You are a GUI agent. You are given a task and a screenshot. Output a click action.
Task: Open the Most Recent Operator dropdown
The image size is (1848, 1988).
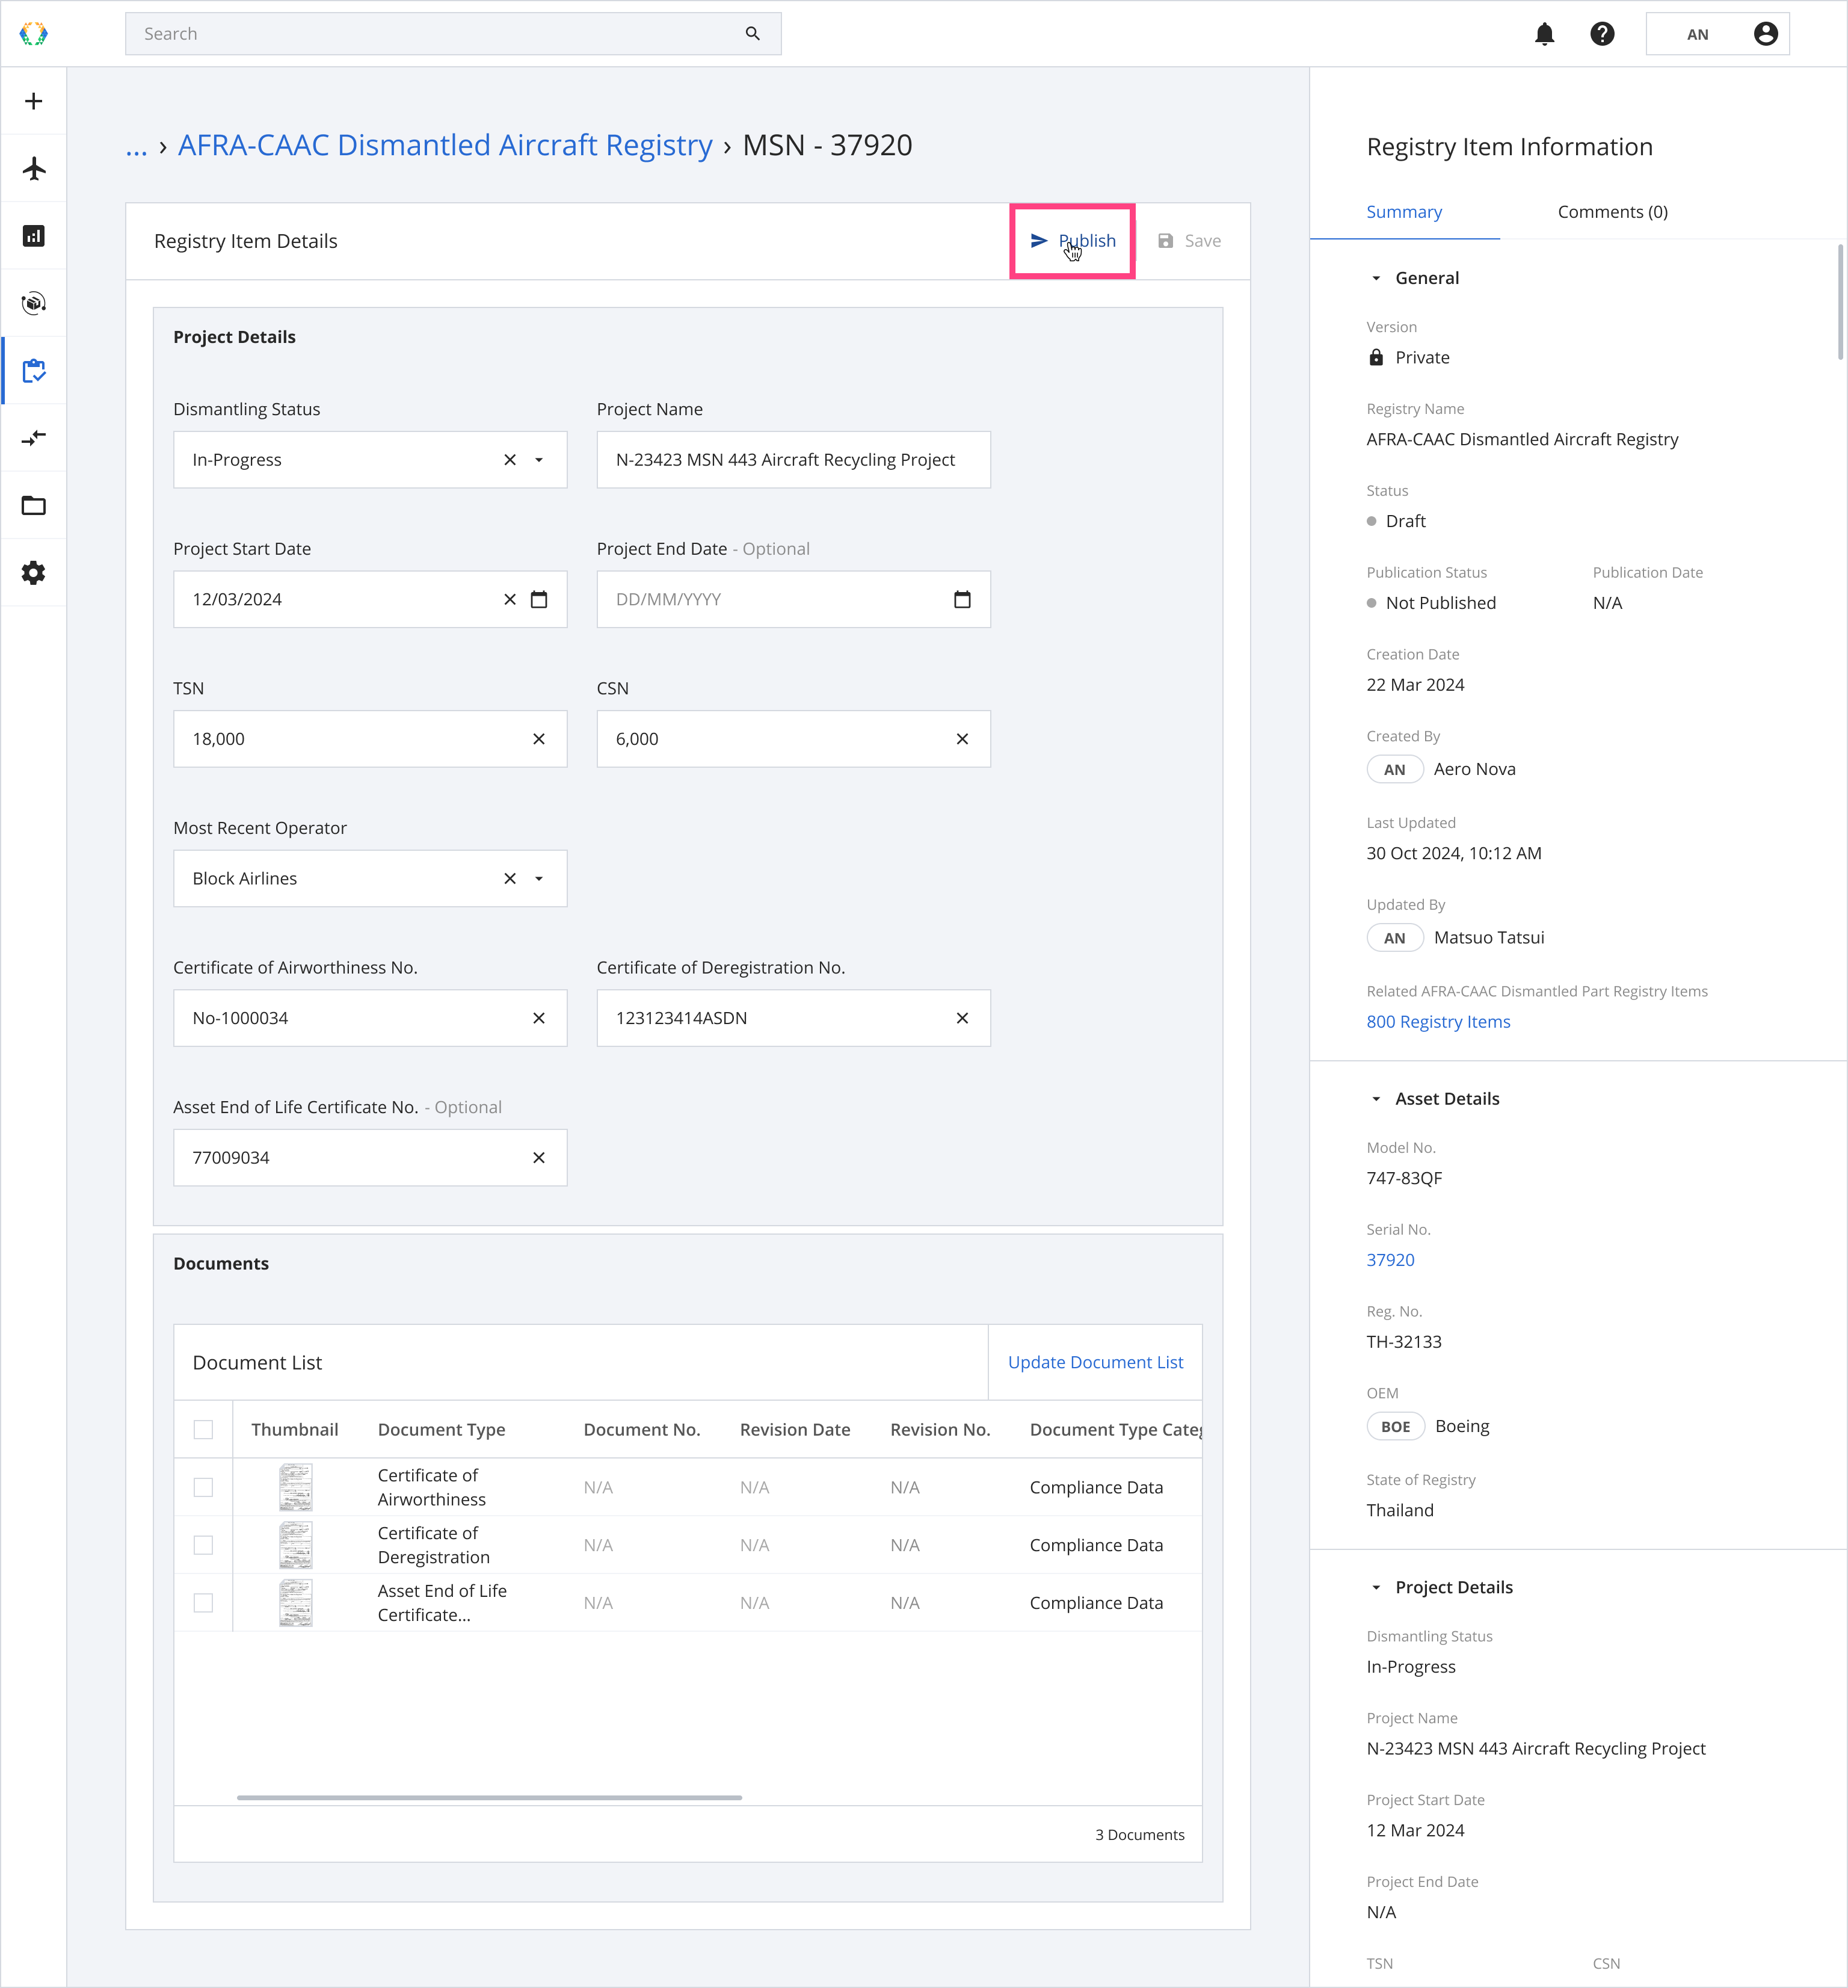[x=539, y=878]
